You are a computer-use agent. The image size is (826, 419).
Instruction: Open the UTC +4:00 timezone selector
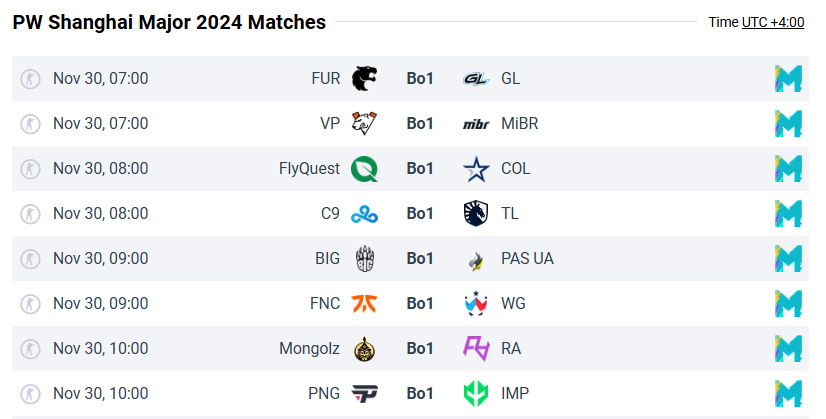pyautogui.click(x=772, y=22)
